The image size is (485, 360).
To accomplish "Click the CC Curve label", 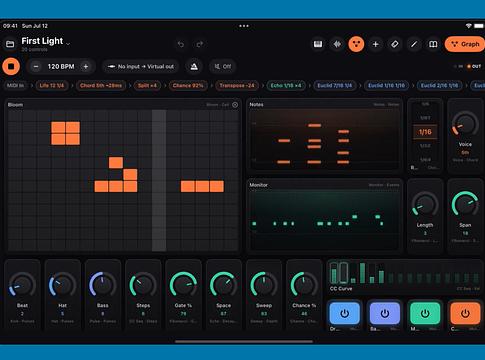I will (x=341, y=289).
